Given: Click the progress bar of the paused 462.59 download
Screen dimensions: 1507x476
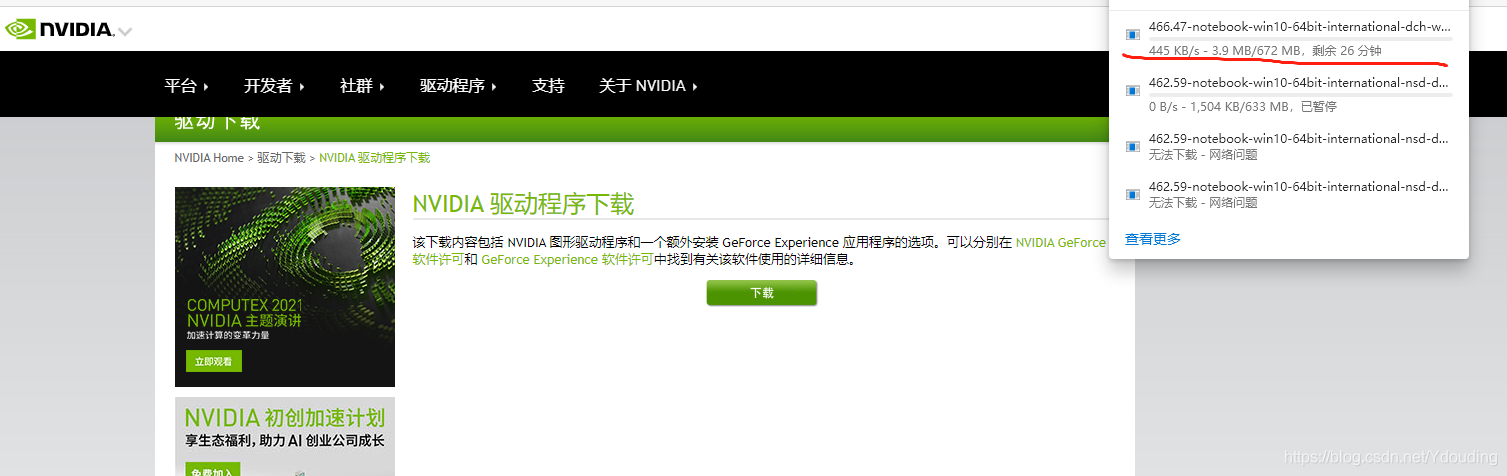Looking at the screenshot, I should click(x=1300, y=95).
